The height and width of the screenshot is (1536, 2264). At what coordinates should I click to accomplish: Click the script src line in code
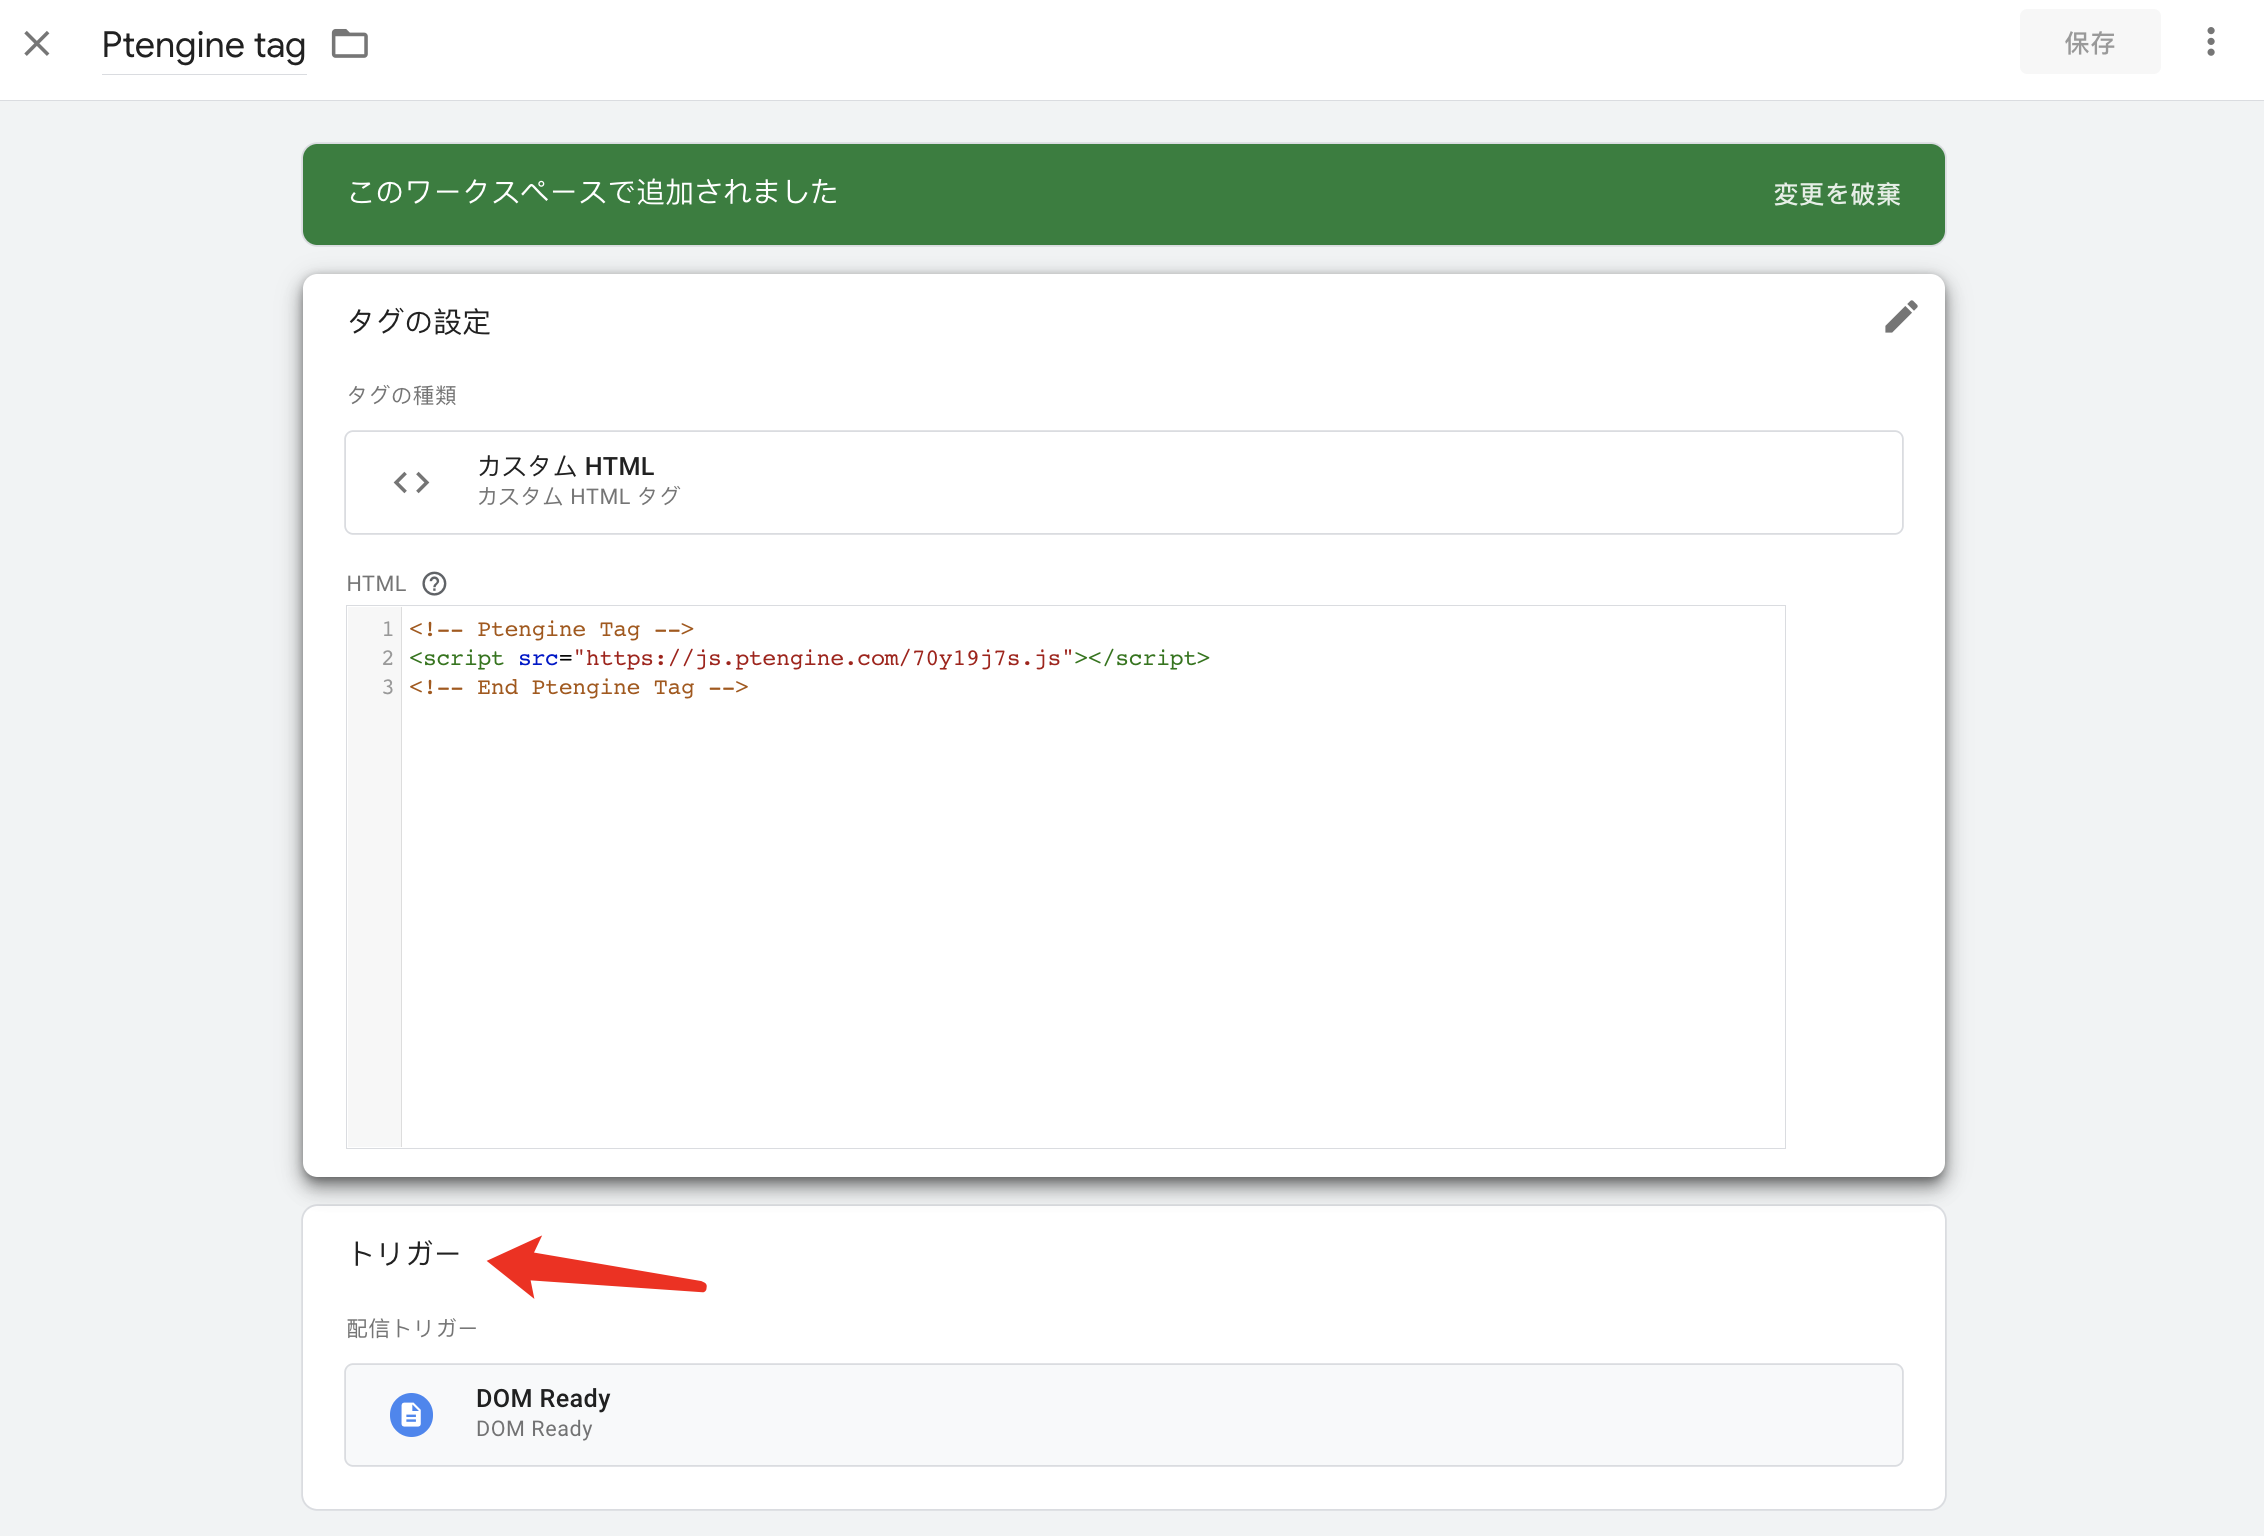click(809, 658)
